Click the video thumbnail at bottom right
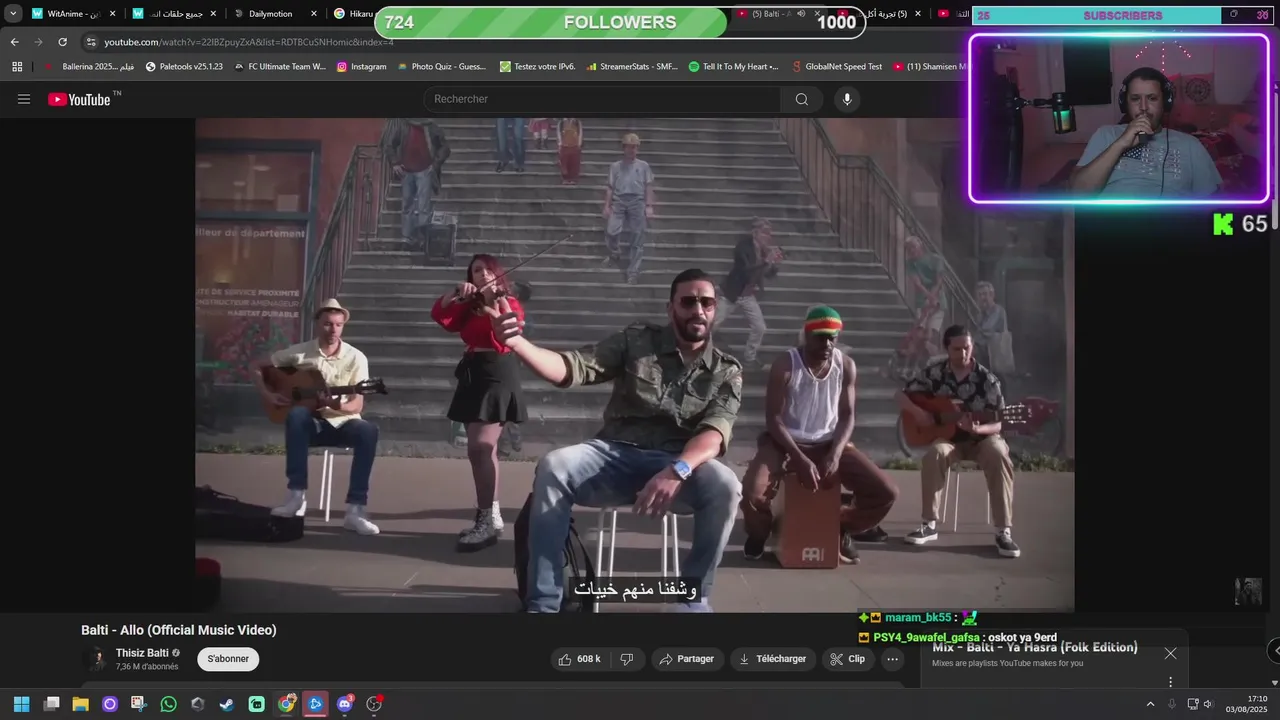Viewport: 1280px width, 720px height. click(x=1248, y=591)
